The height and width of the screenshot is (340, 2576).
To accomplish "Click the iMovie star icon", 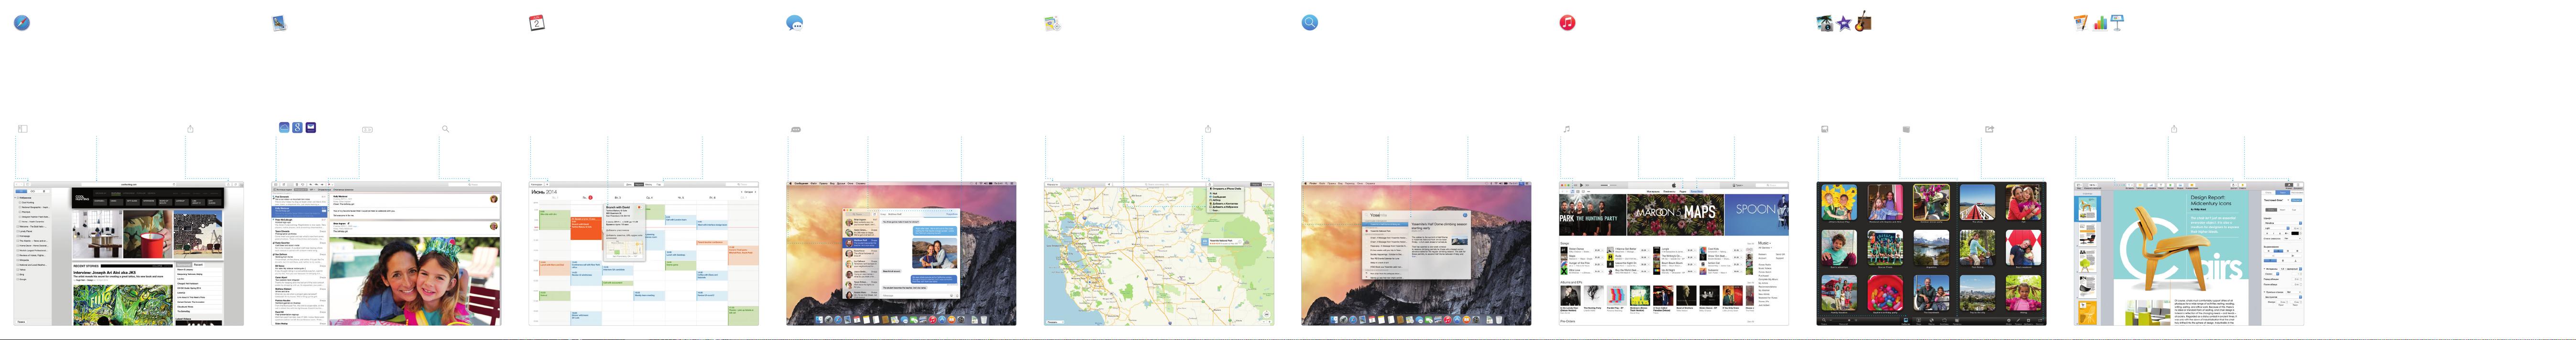I will (x=1844, y=23).
